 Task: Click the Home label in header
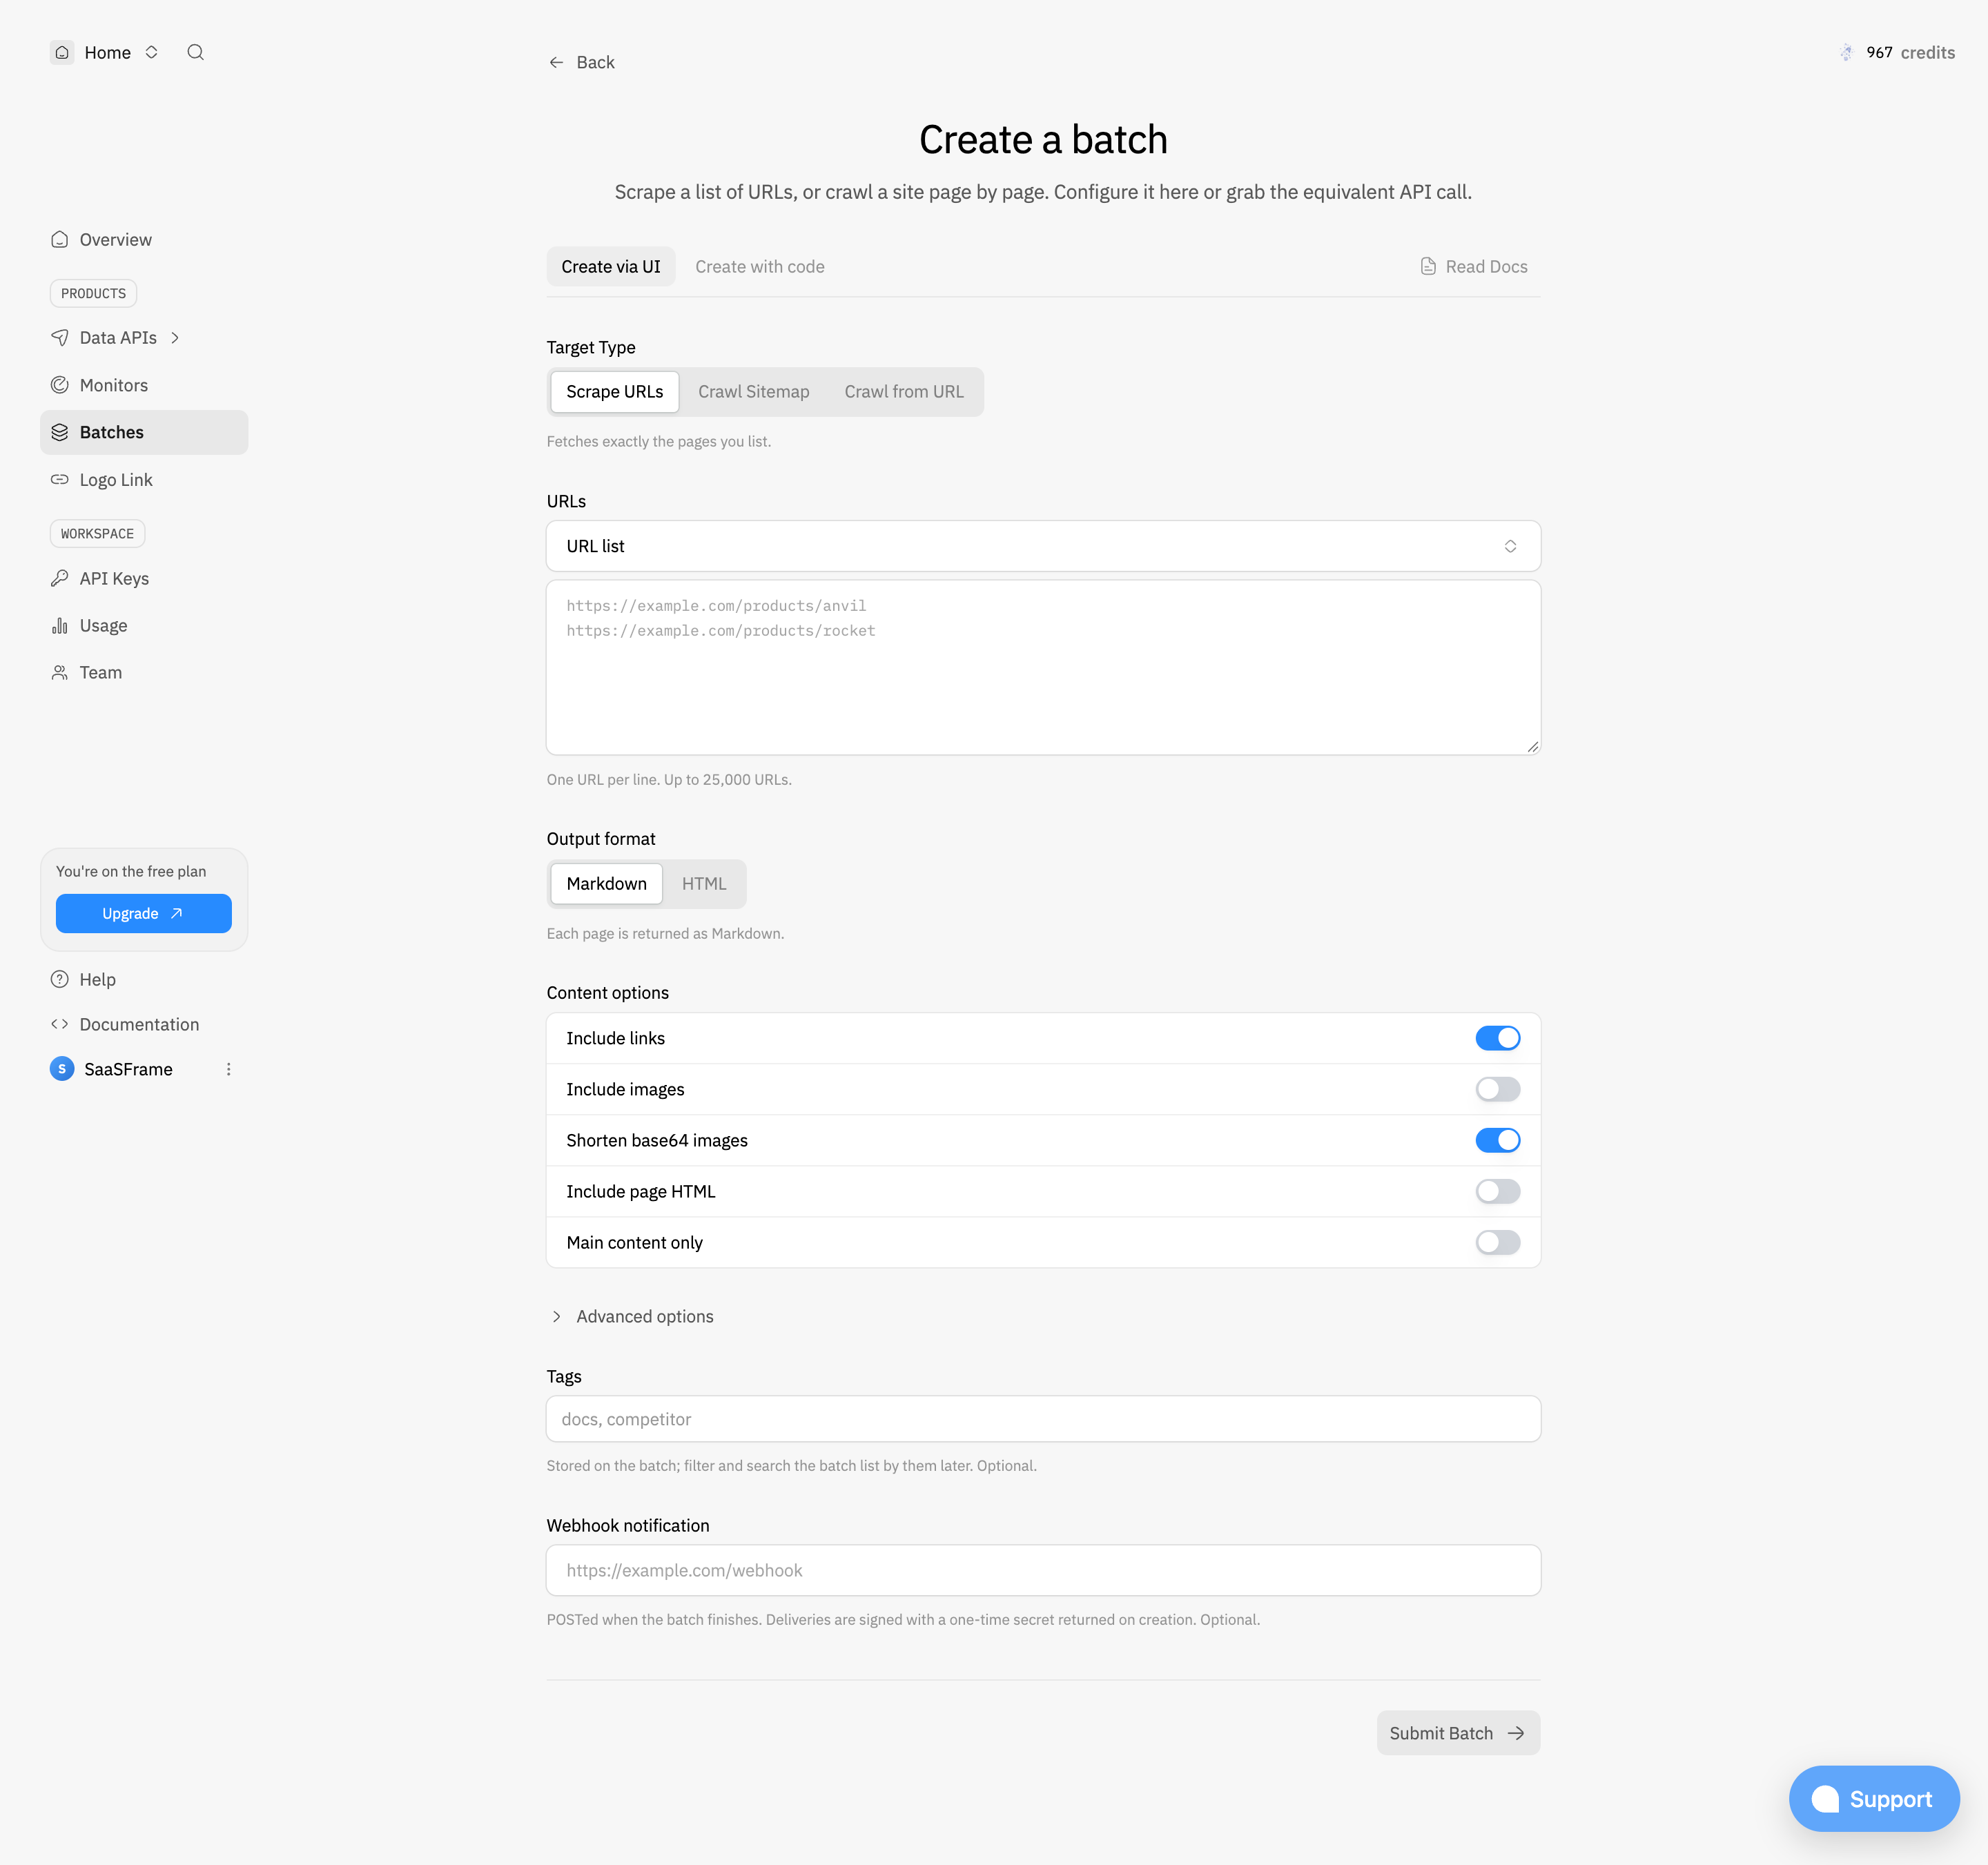point(107,52)
